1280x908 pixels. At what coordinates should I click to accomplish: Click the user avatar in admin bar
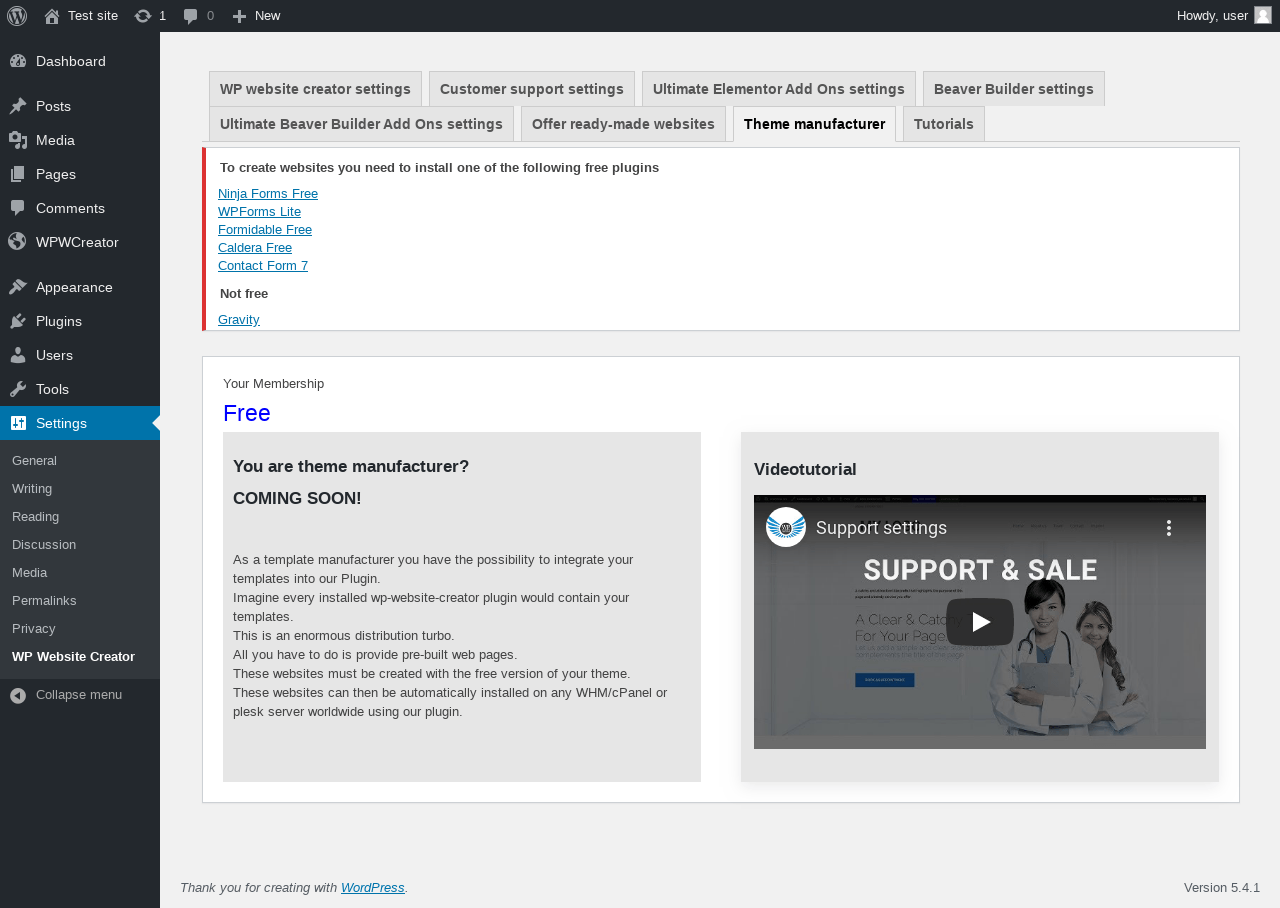click(x=1263, y=15)
